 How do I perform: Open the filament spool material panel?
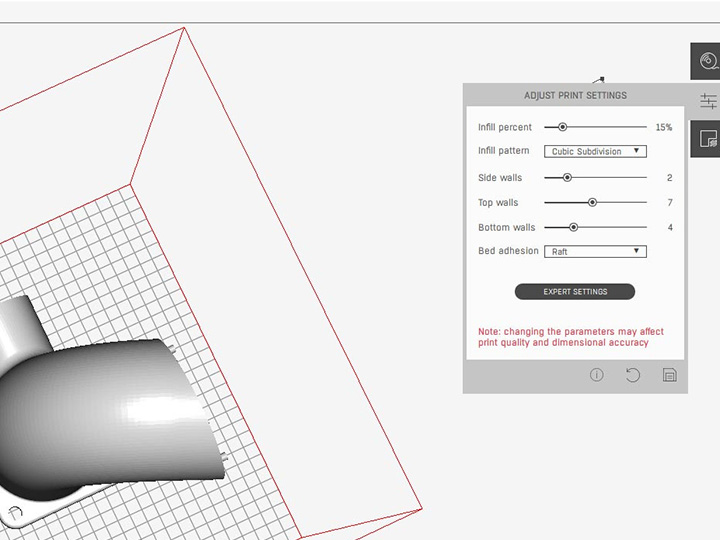pyautogui.click(x=708, y=61)
